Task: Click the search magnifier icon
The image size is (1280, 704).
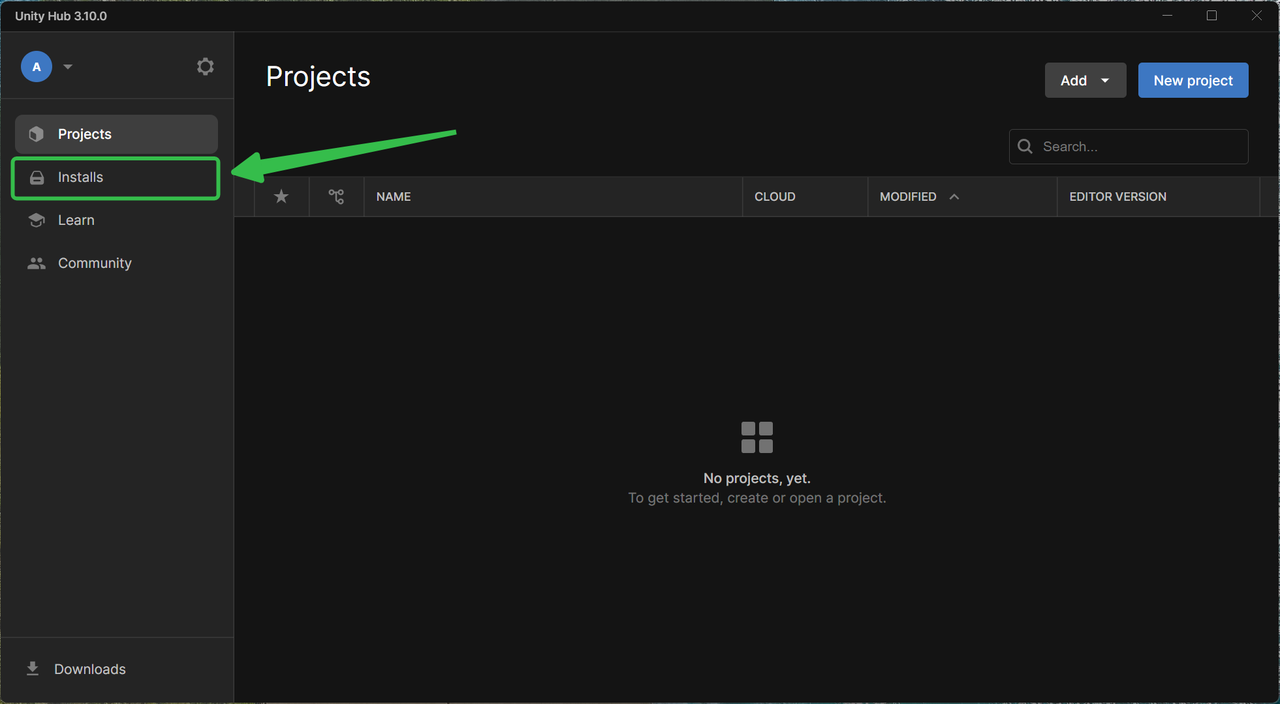Action: [1025, 147]
